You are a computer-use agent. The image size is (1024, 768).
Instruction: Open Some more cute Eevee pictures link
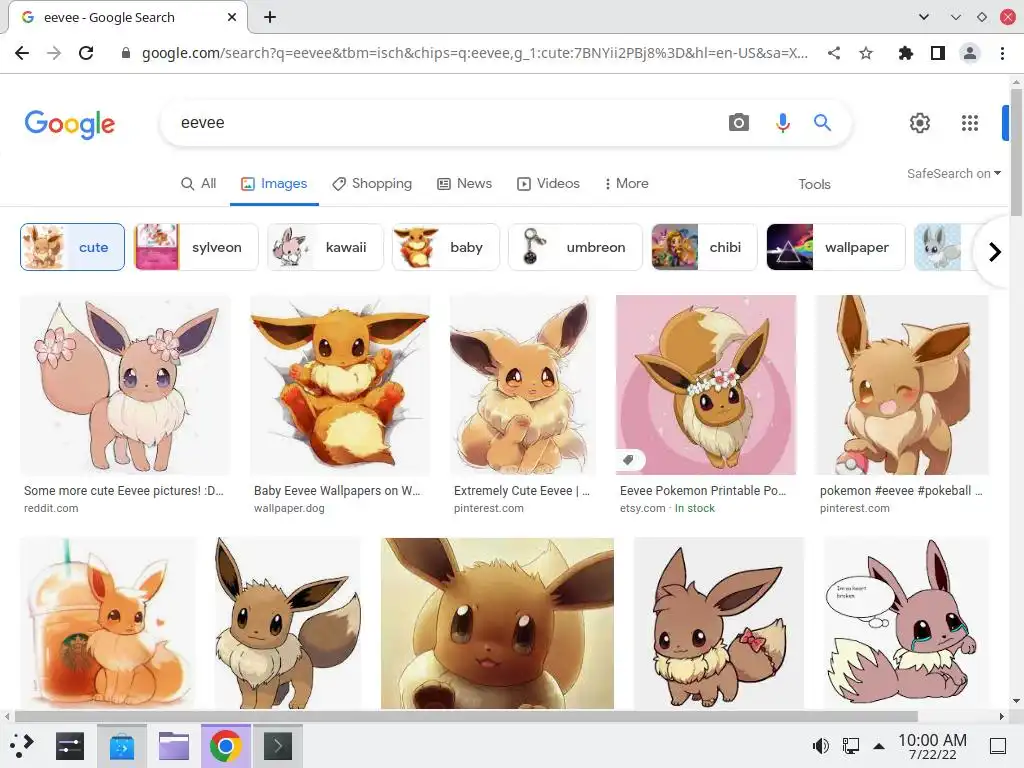(x=124, y=490)
